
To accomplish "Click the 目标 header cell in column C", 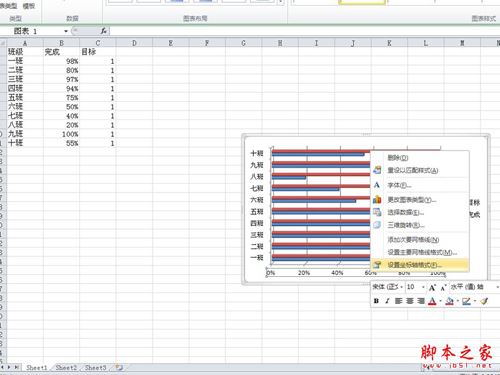I will click(98, 52).
